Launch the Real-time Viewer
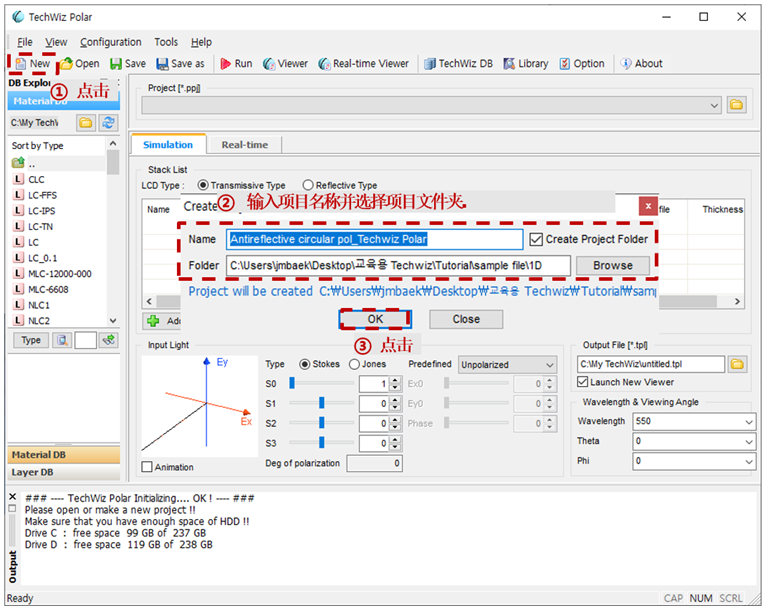The width and height of the screenshot is (763, 606). 363,64
